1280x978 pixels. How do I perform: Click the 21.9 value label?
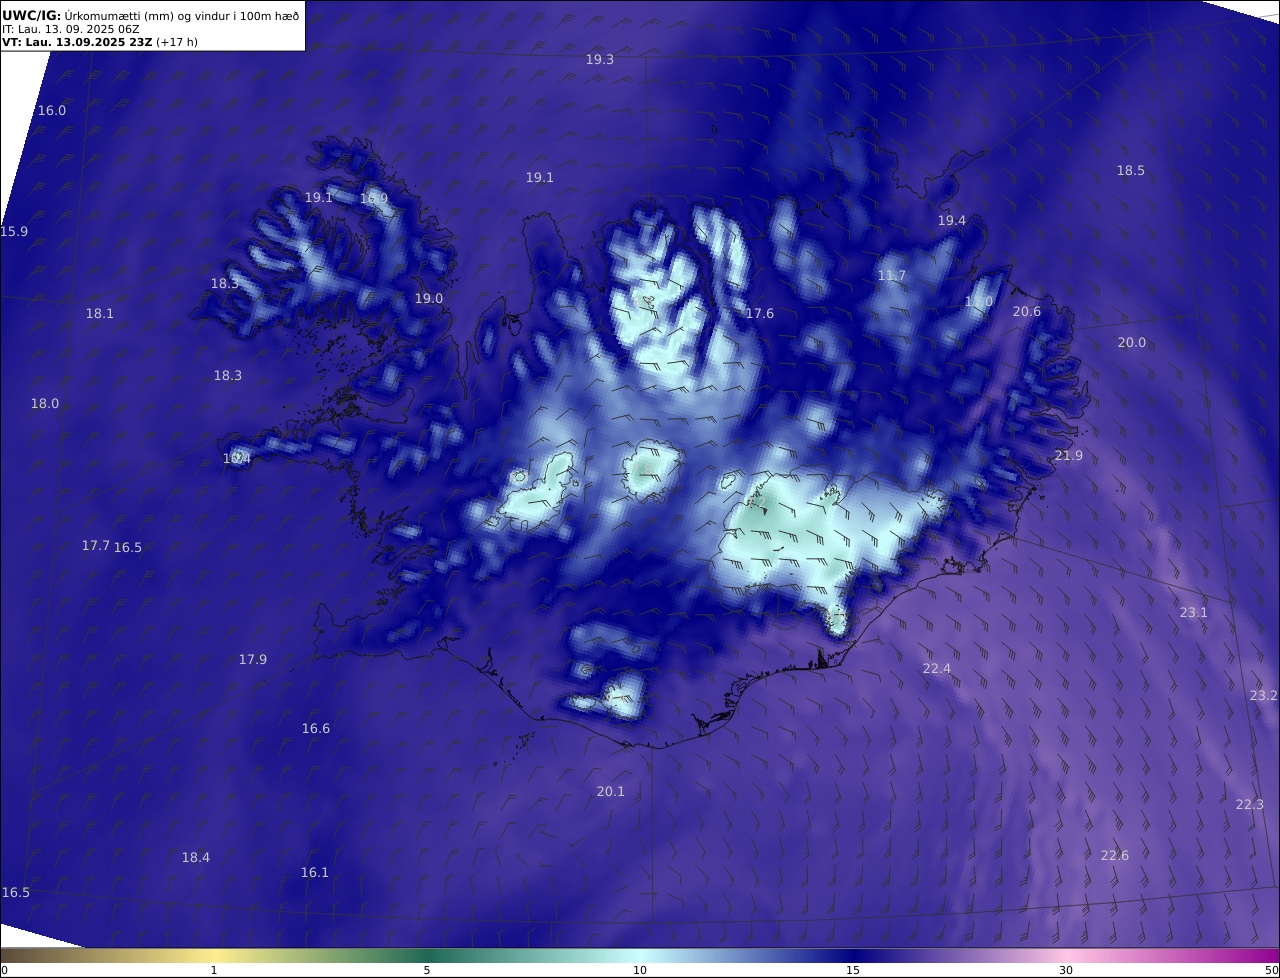click(x=1069, y=456)
